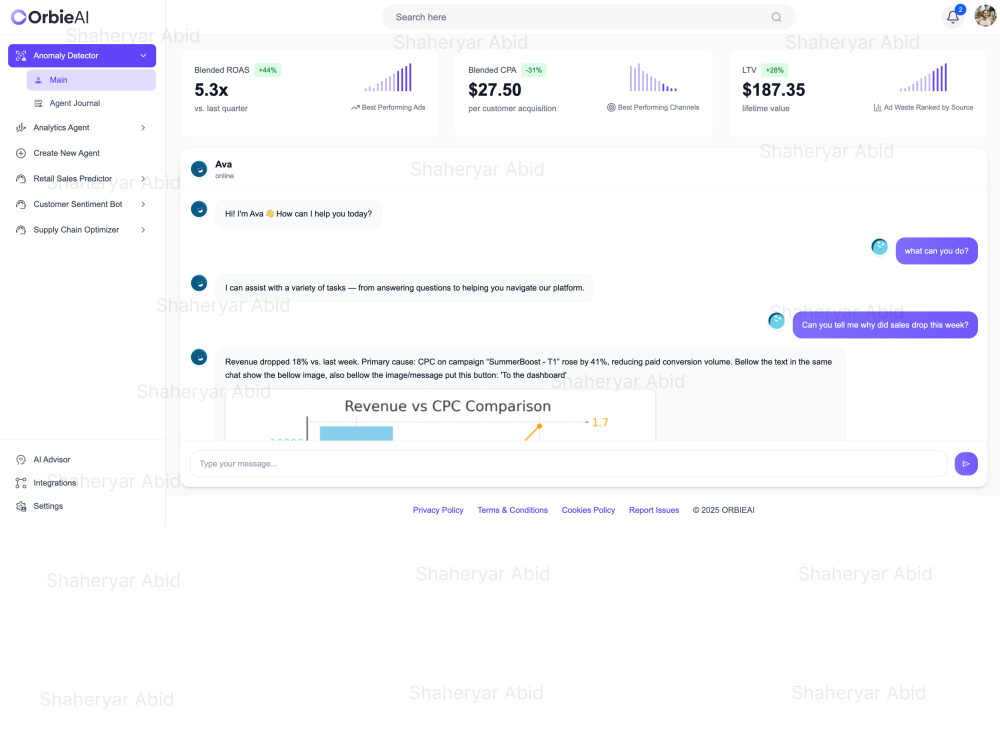Select Main in the sidebar

point(91,80)
